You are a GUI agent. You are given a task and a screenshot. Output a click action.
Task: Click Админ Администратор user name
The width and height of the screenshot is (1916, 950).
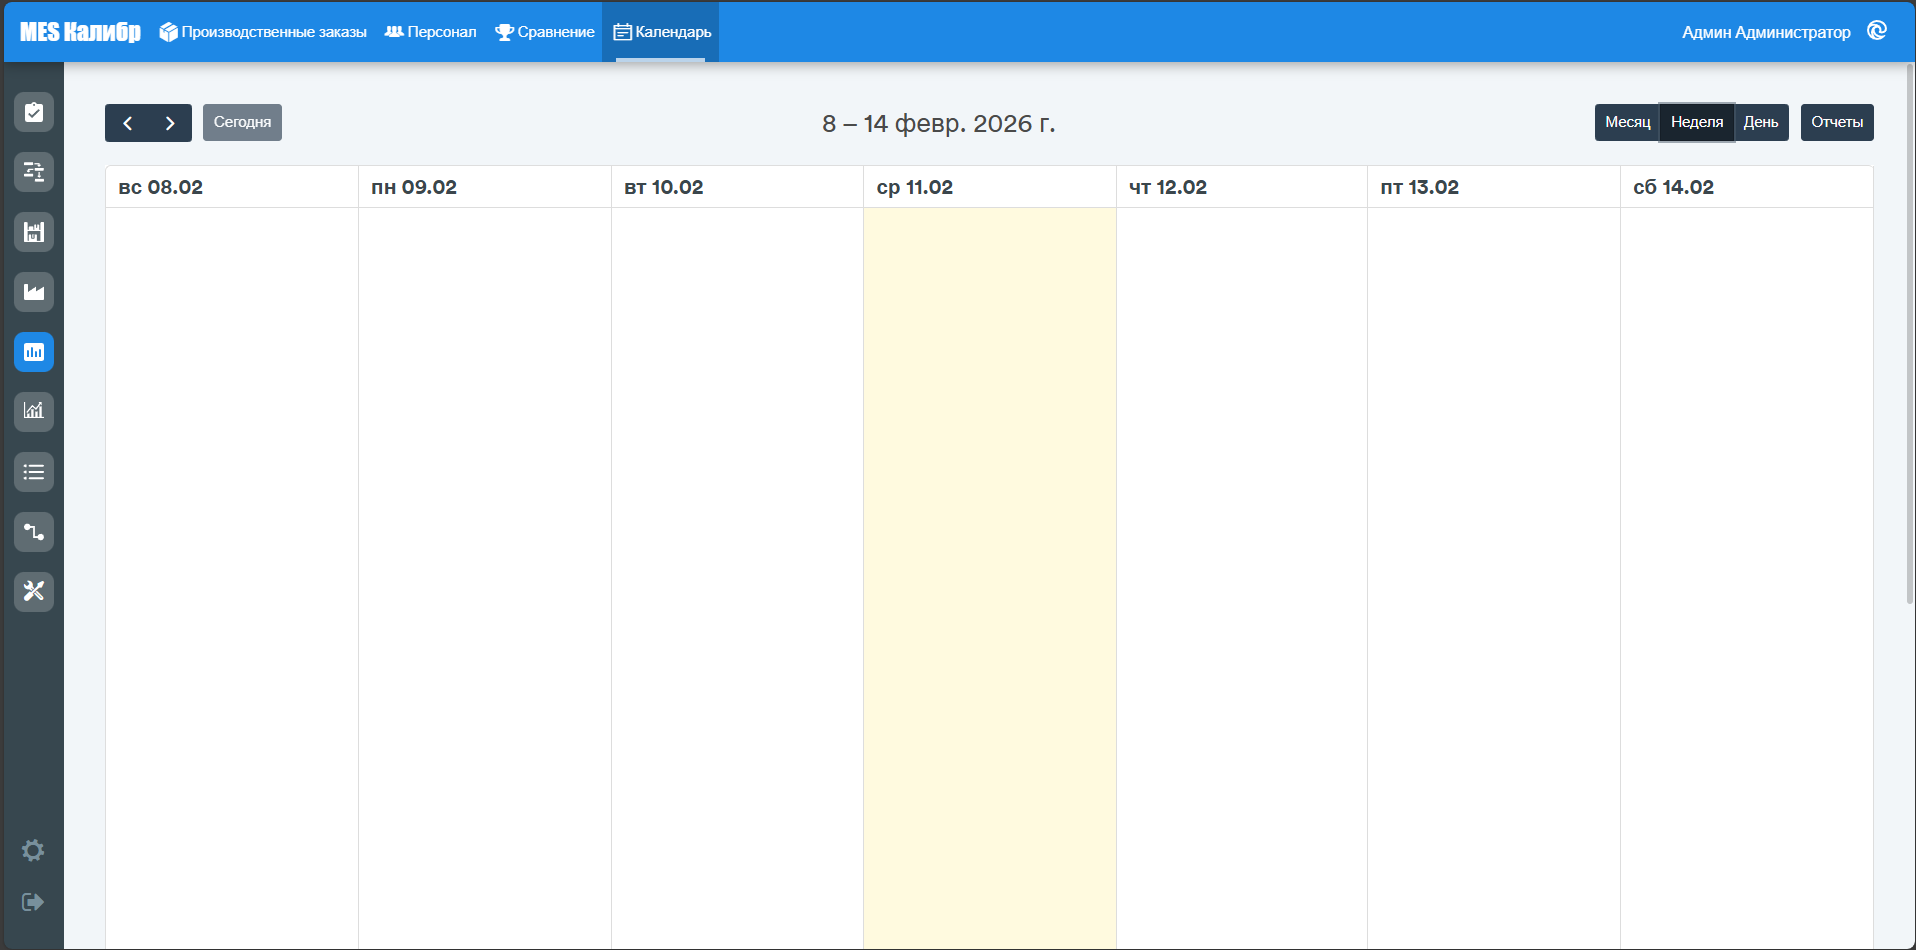click(1766, 32)
